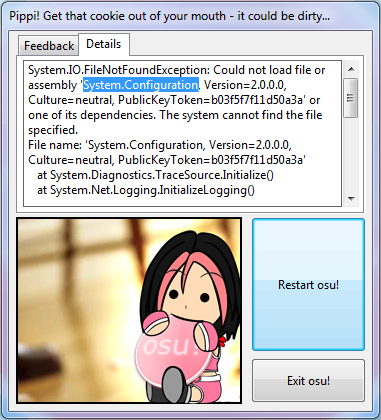Click 'one of its dependencies' text line

[175, 115]
